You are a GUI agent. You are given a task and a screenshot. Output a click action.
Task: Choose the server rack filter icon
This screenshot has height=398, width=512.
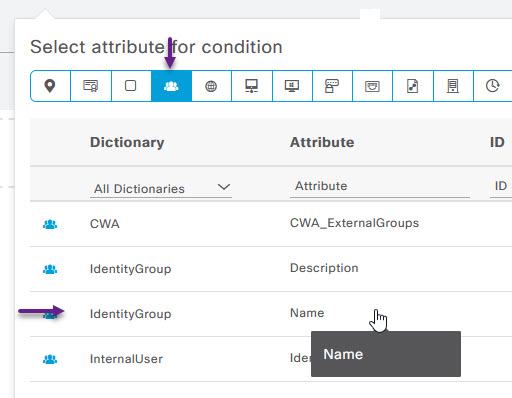click(453, 86)
